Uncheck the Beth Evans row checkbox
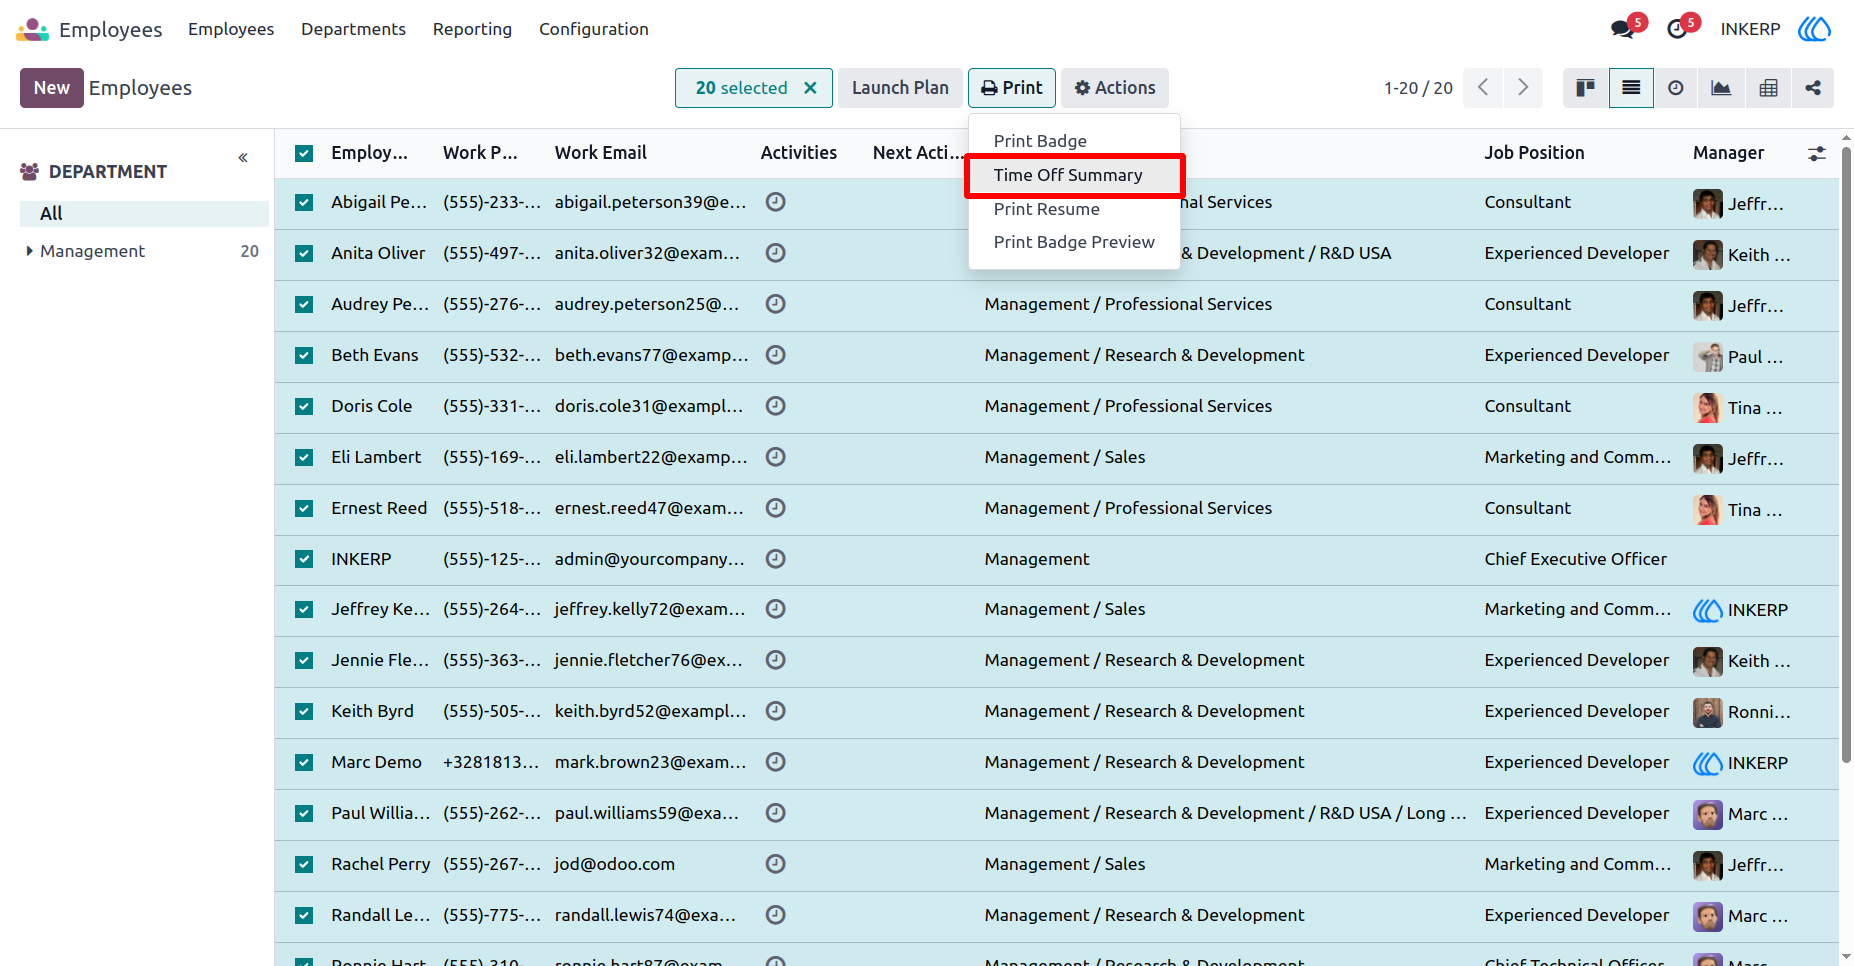 (304, 355)
